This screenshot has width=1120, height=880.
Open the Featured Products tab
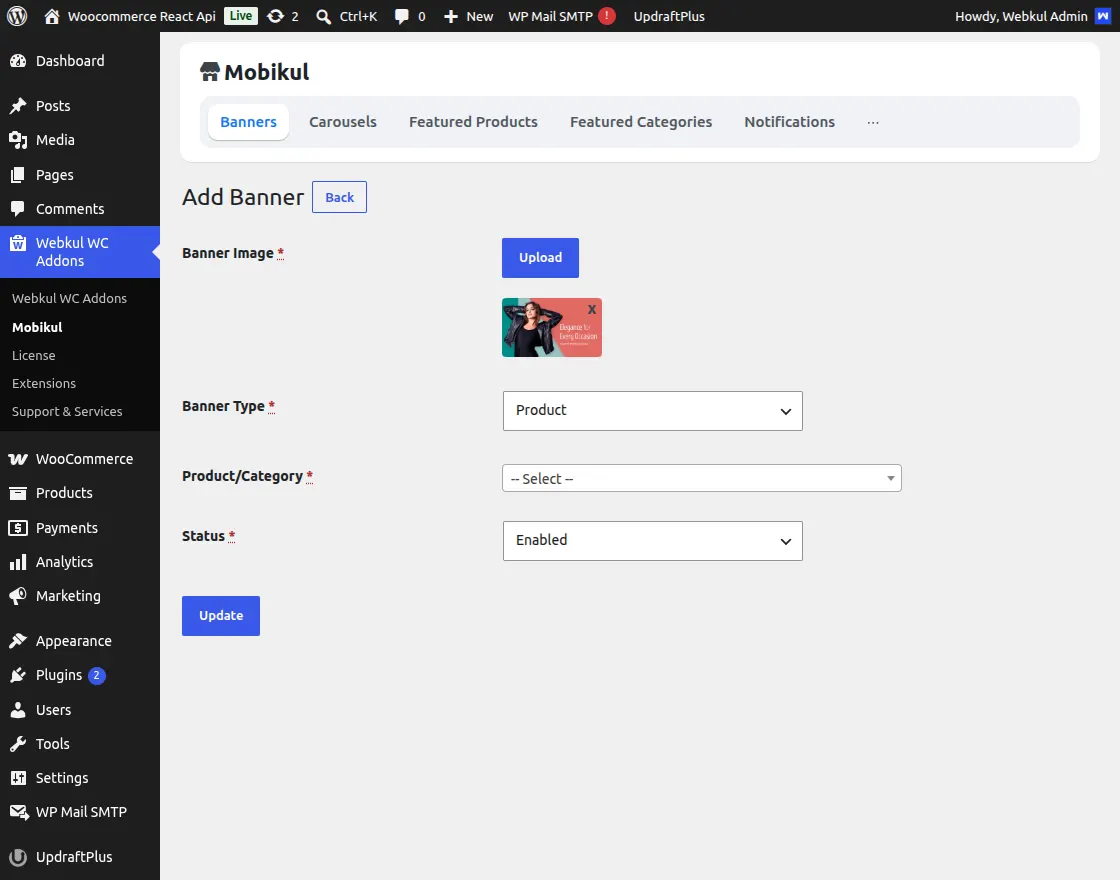(473, 122)
